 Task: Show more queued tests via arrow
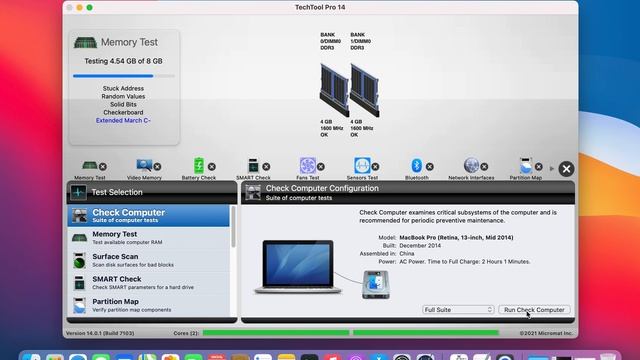pyautogui.click(x=552, y=168)
